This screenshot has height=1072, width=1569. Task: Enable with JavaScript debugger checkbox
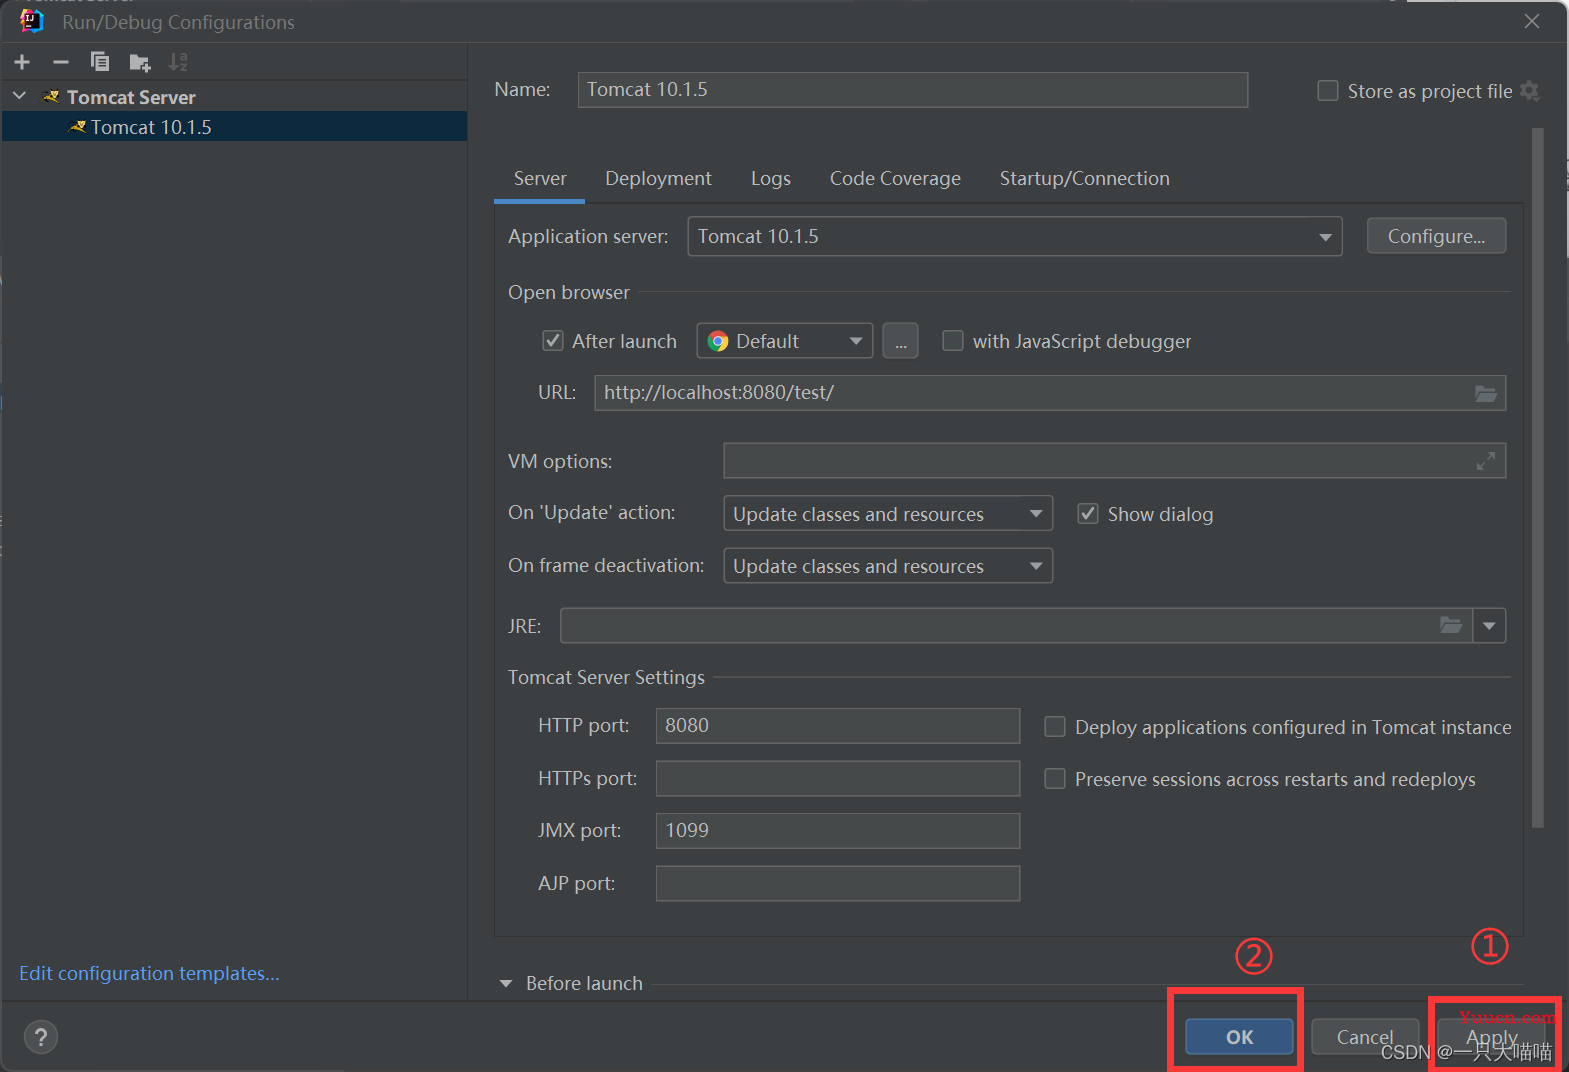(953, 341)
